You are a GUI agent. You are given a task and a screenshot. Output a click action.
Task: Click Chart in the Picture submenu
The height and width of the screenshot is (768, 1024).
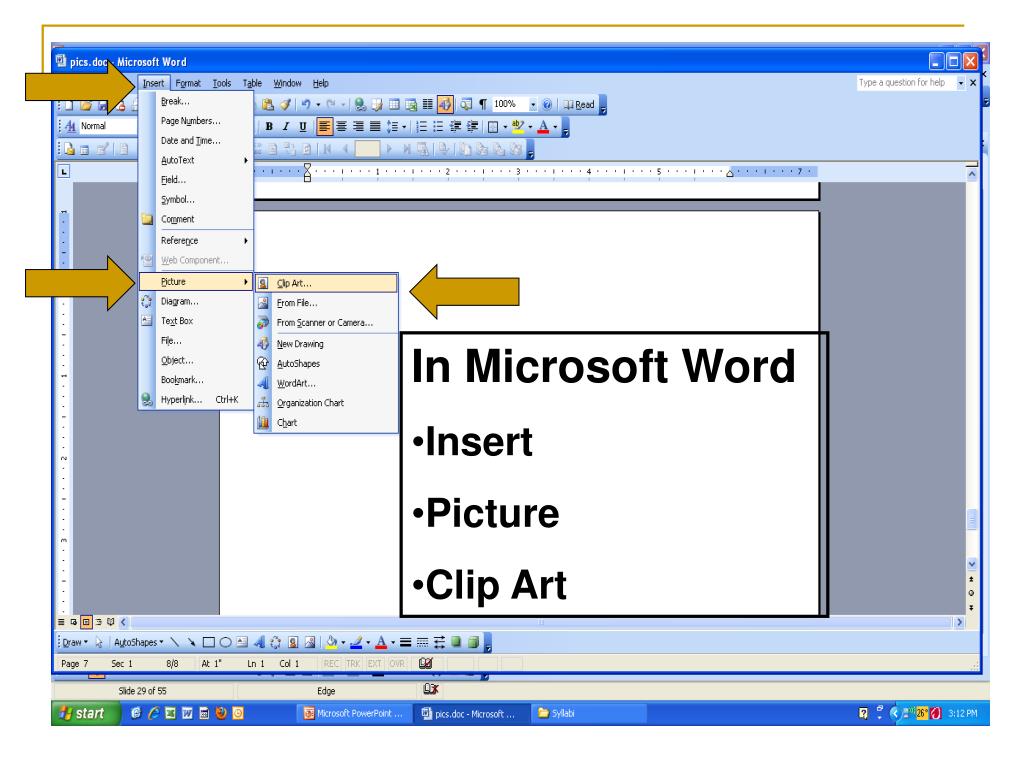pyautogui.click(x=326, y=423)
